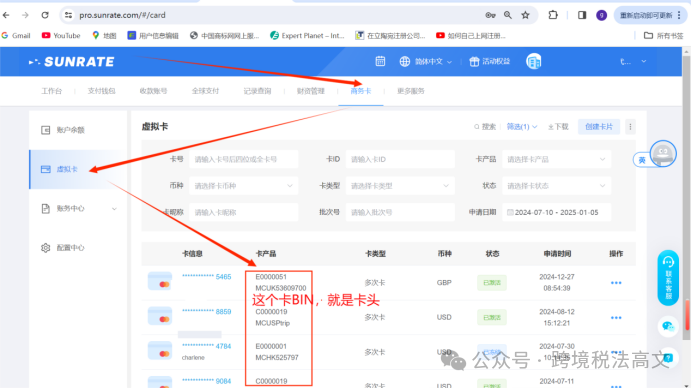Focus the 卡号 input field

(244, 159)
